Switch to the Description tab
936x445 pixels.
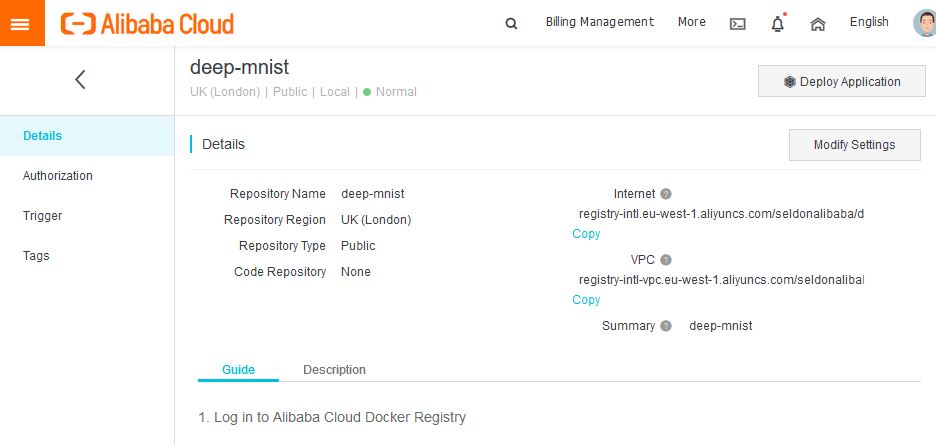coord(334,370)
